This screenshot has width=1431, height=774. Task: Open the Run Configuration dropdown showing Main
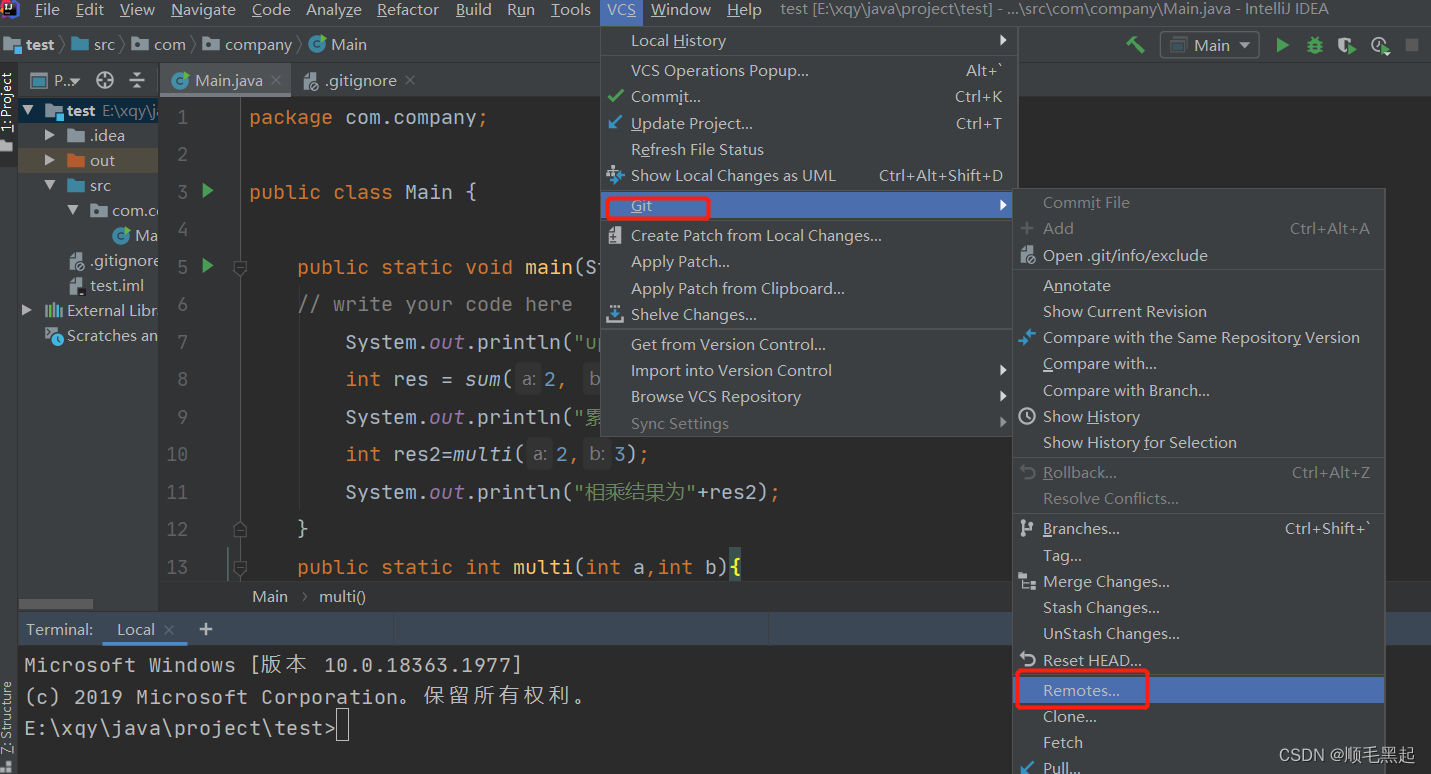point(1210,45)
